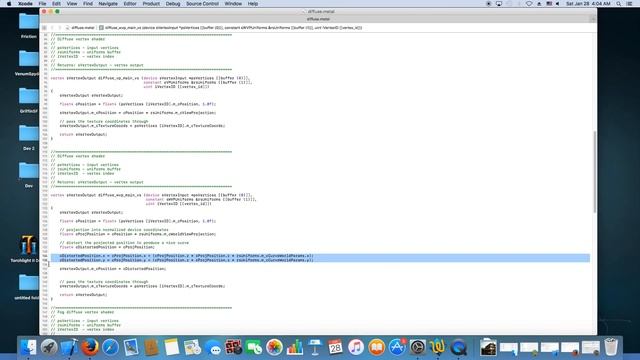Viewport: 640px width, 360px height.
Task: Click the editor vertical scrollbar
Action: point(594,171)
